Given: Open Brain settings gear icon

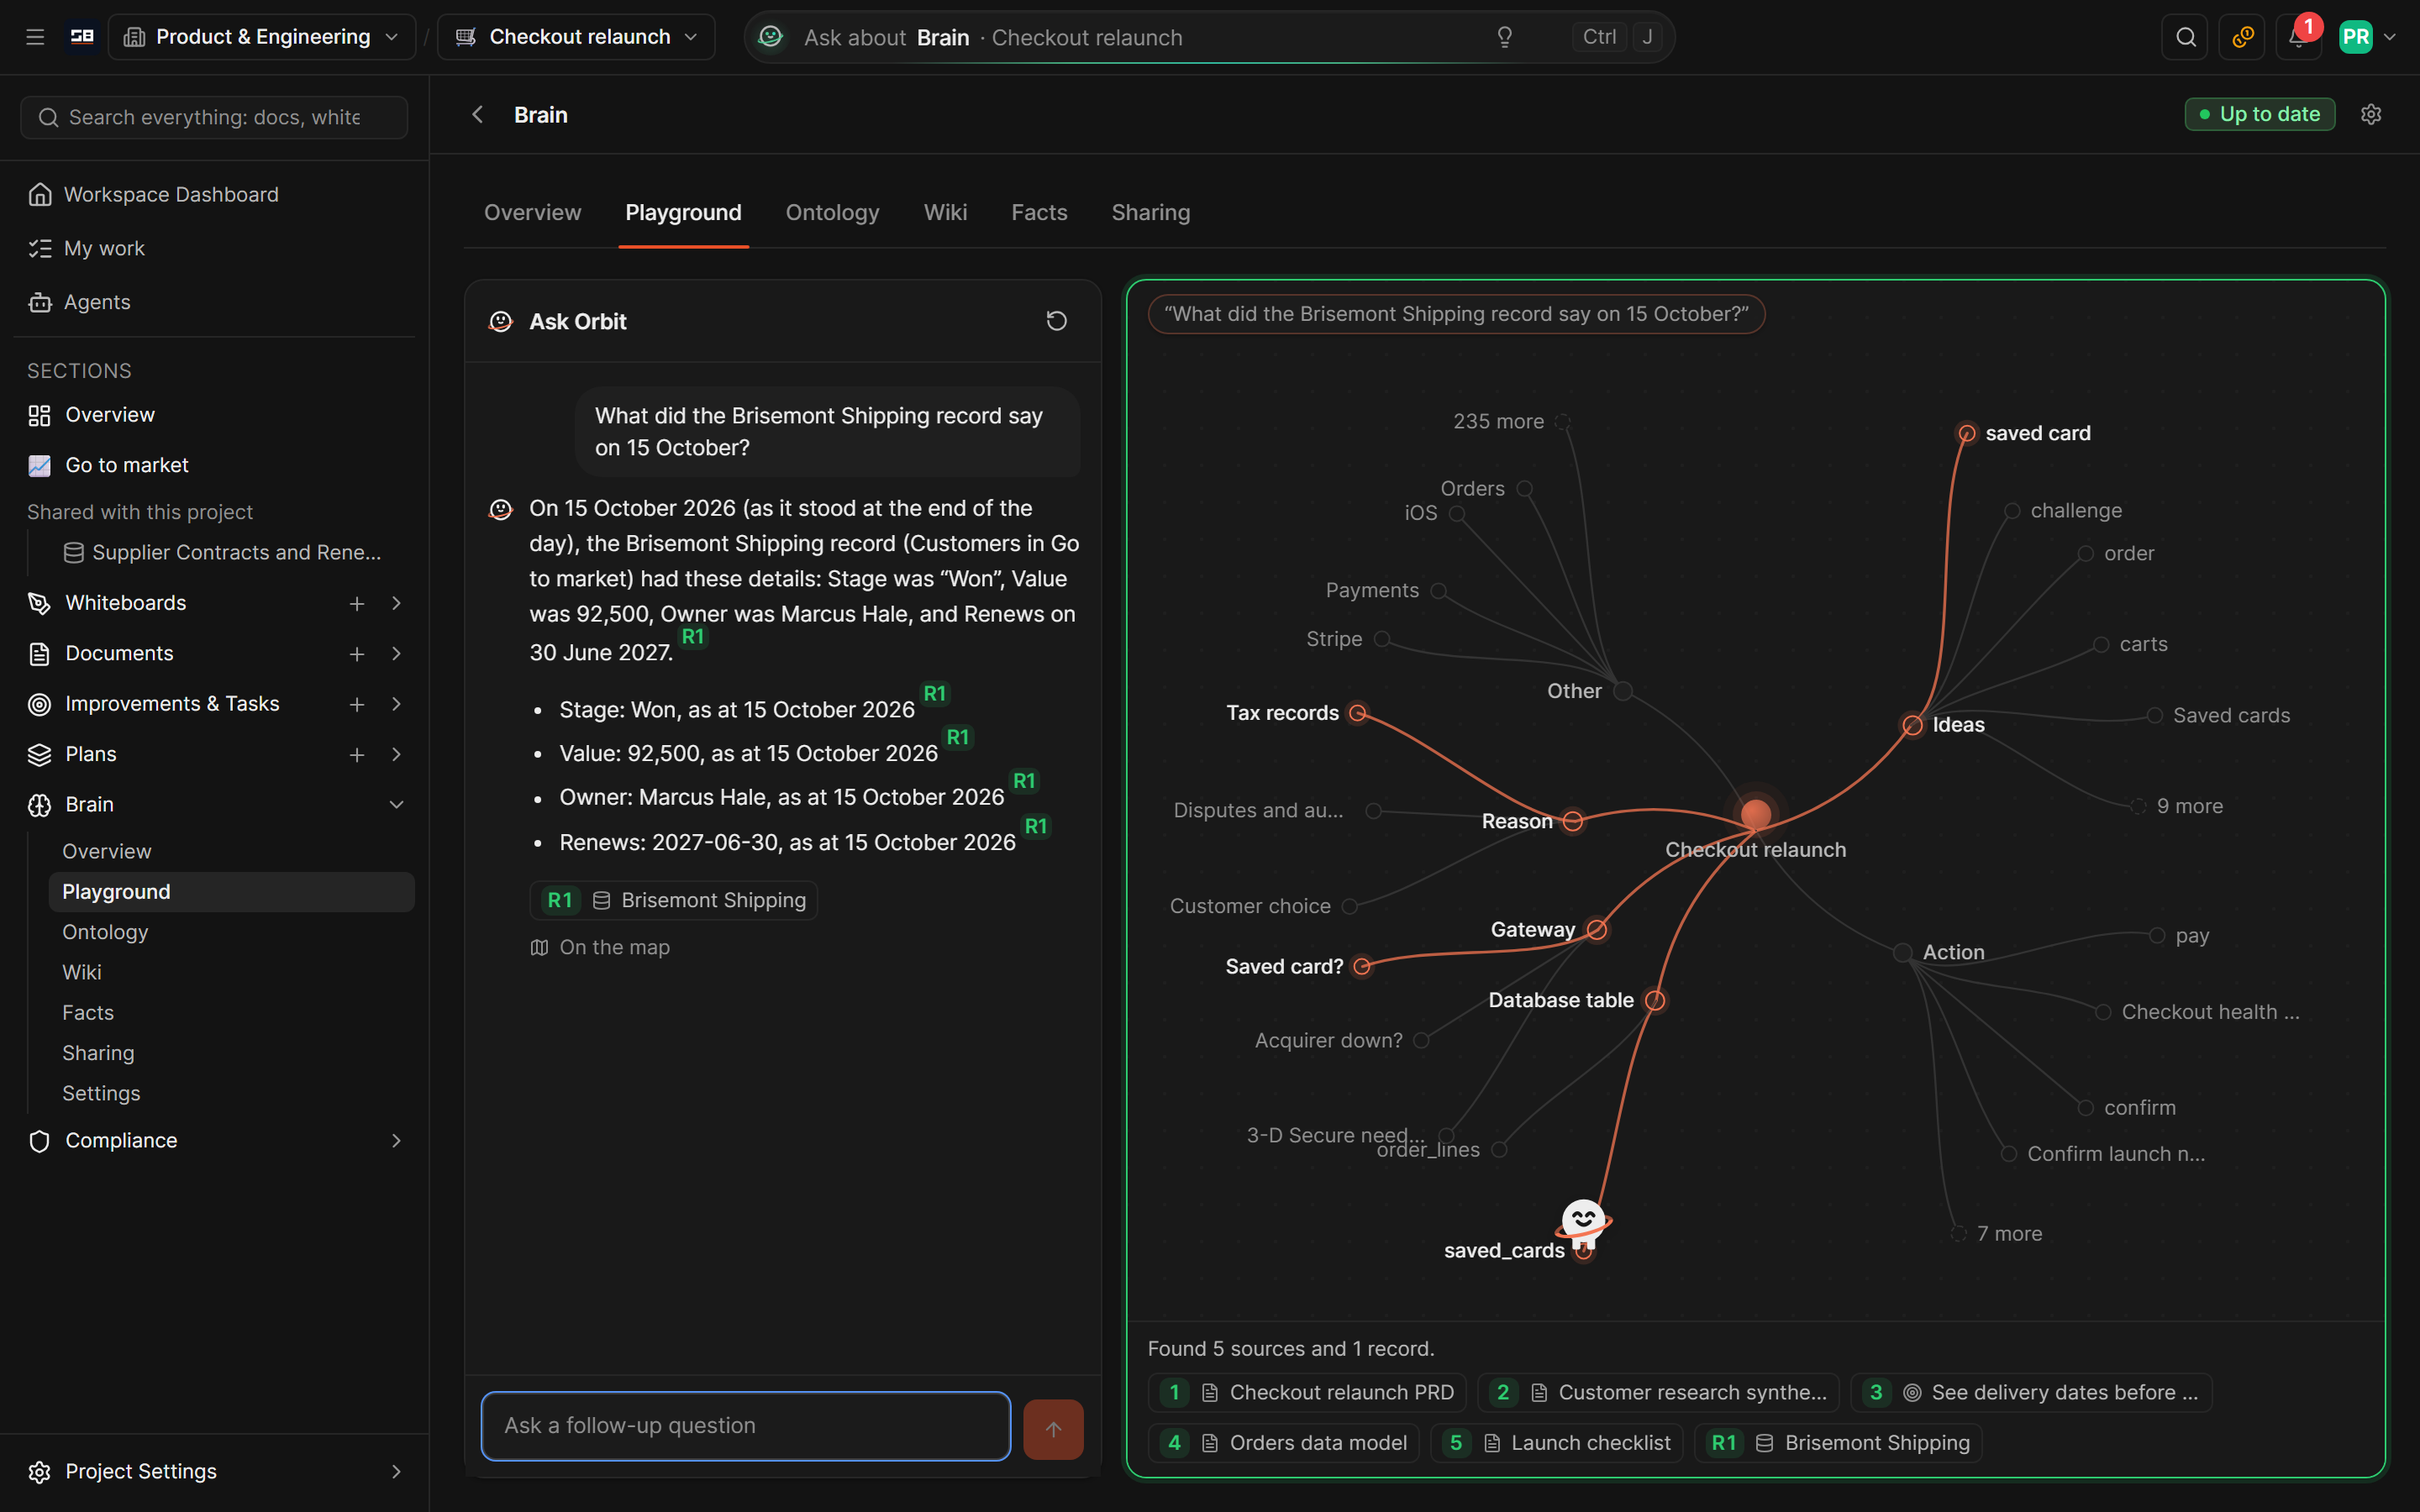Looking at the screenshot, I should click(x=2371, y=114).
